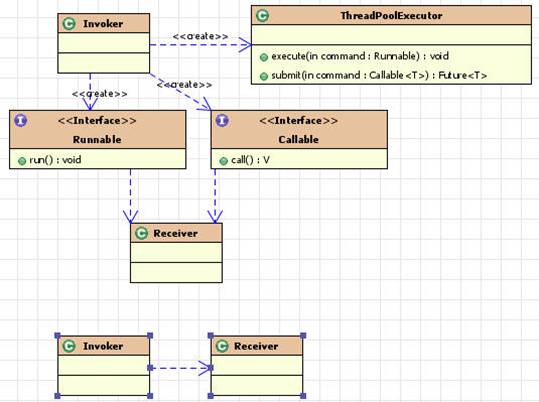Click the interface icon on Callable box
The image size is (539, 402).
(x=222, y=120)
